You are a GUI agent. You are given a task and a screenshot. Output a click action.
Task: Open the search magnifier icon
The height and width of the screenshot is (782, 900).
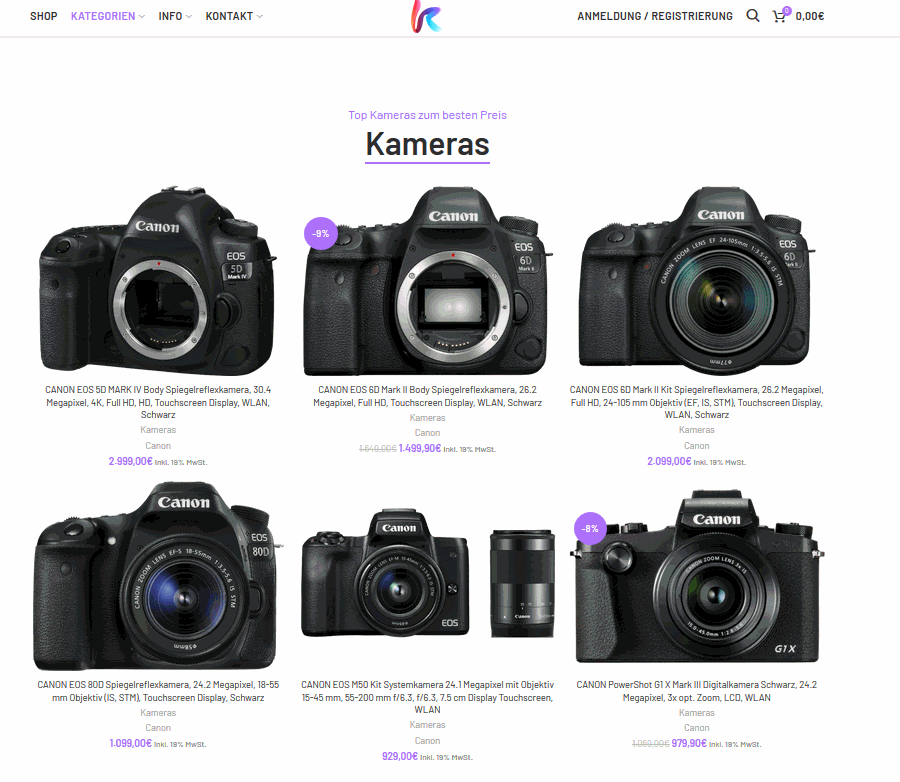[x=752, y=16]
